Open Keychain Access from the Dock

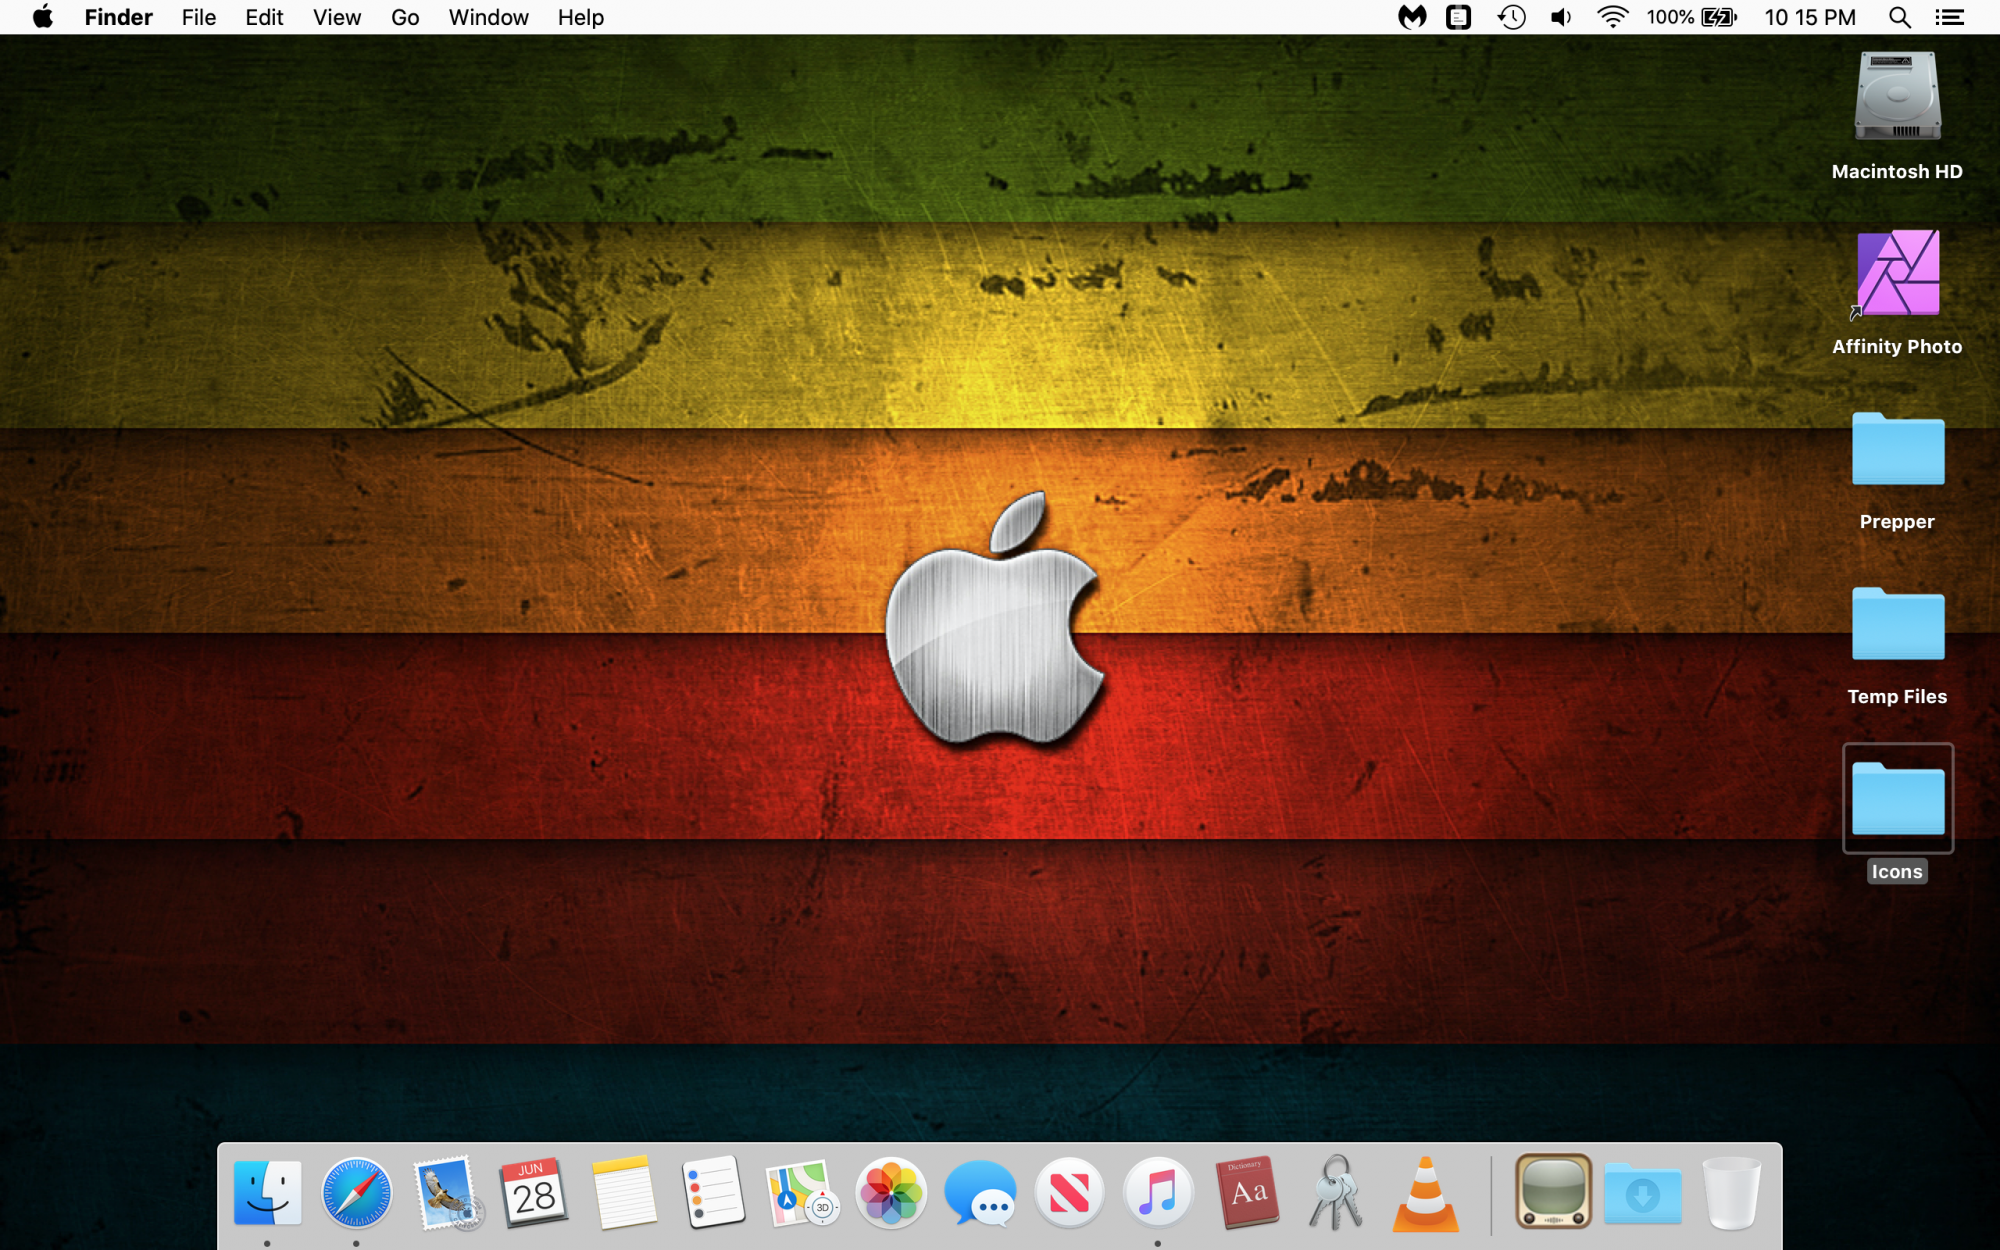1336,1193
